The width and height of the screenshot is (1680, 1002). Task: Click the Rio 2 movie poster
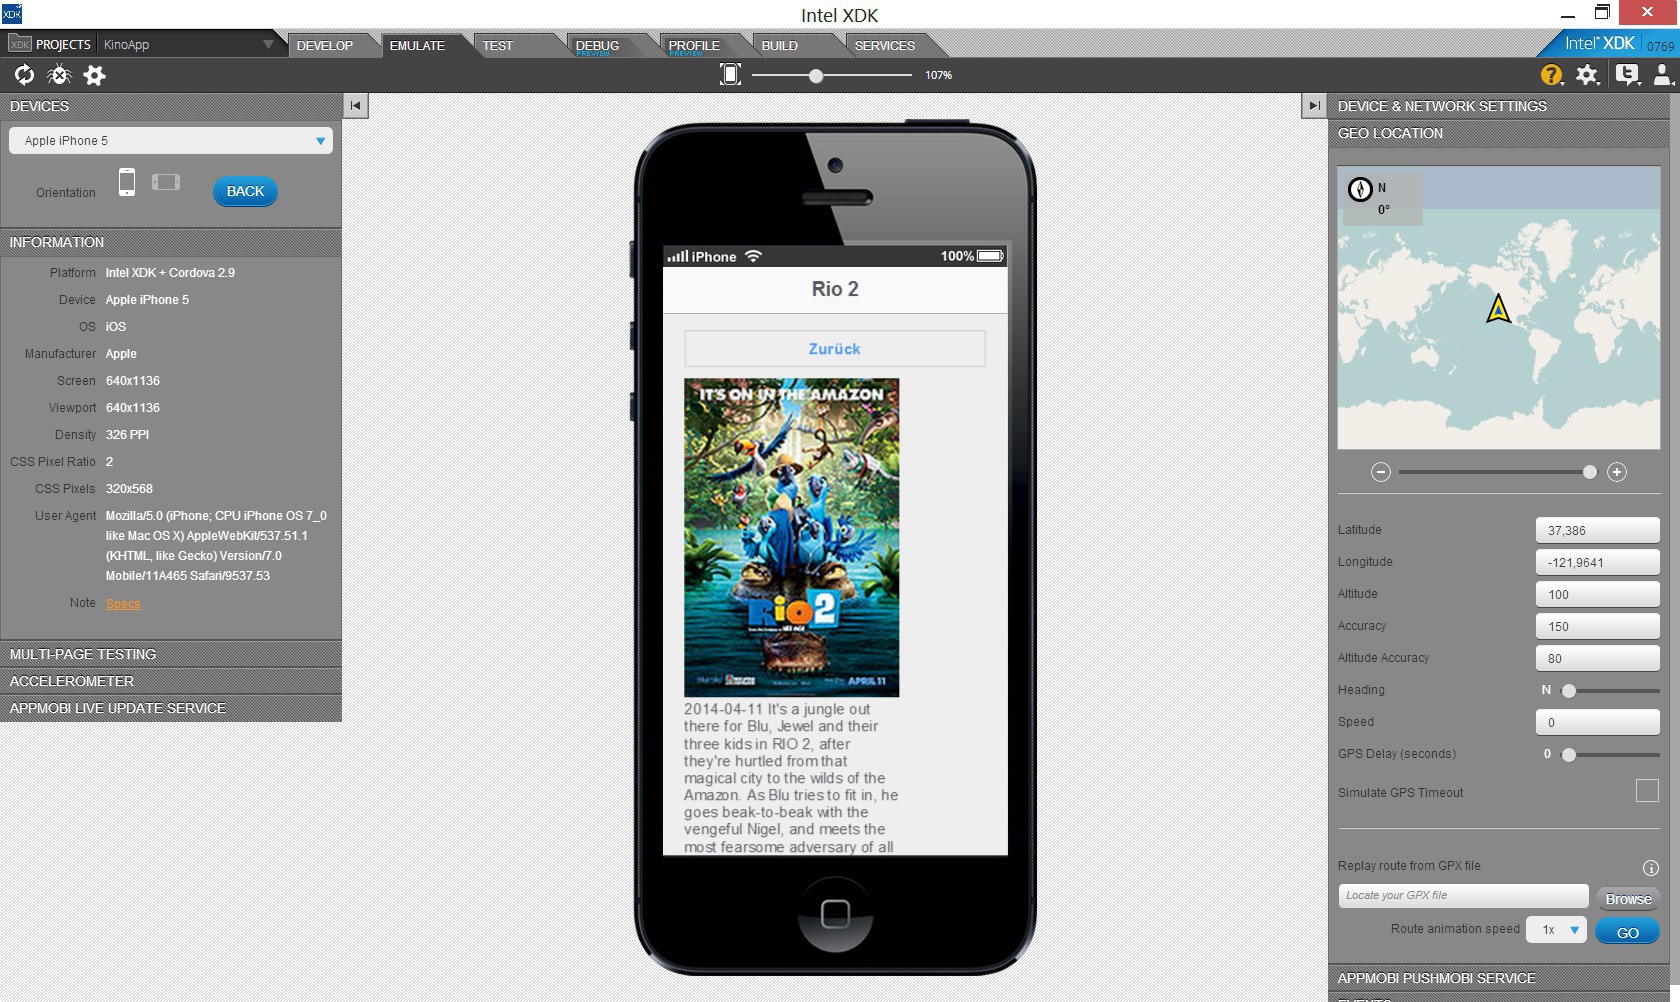pyautogui.click(x=791, y=537)
